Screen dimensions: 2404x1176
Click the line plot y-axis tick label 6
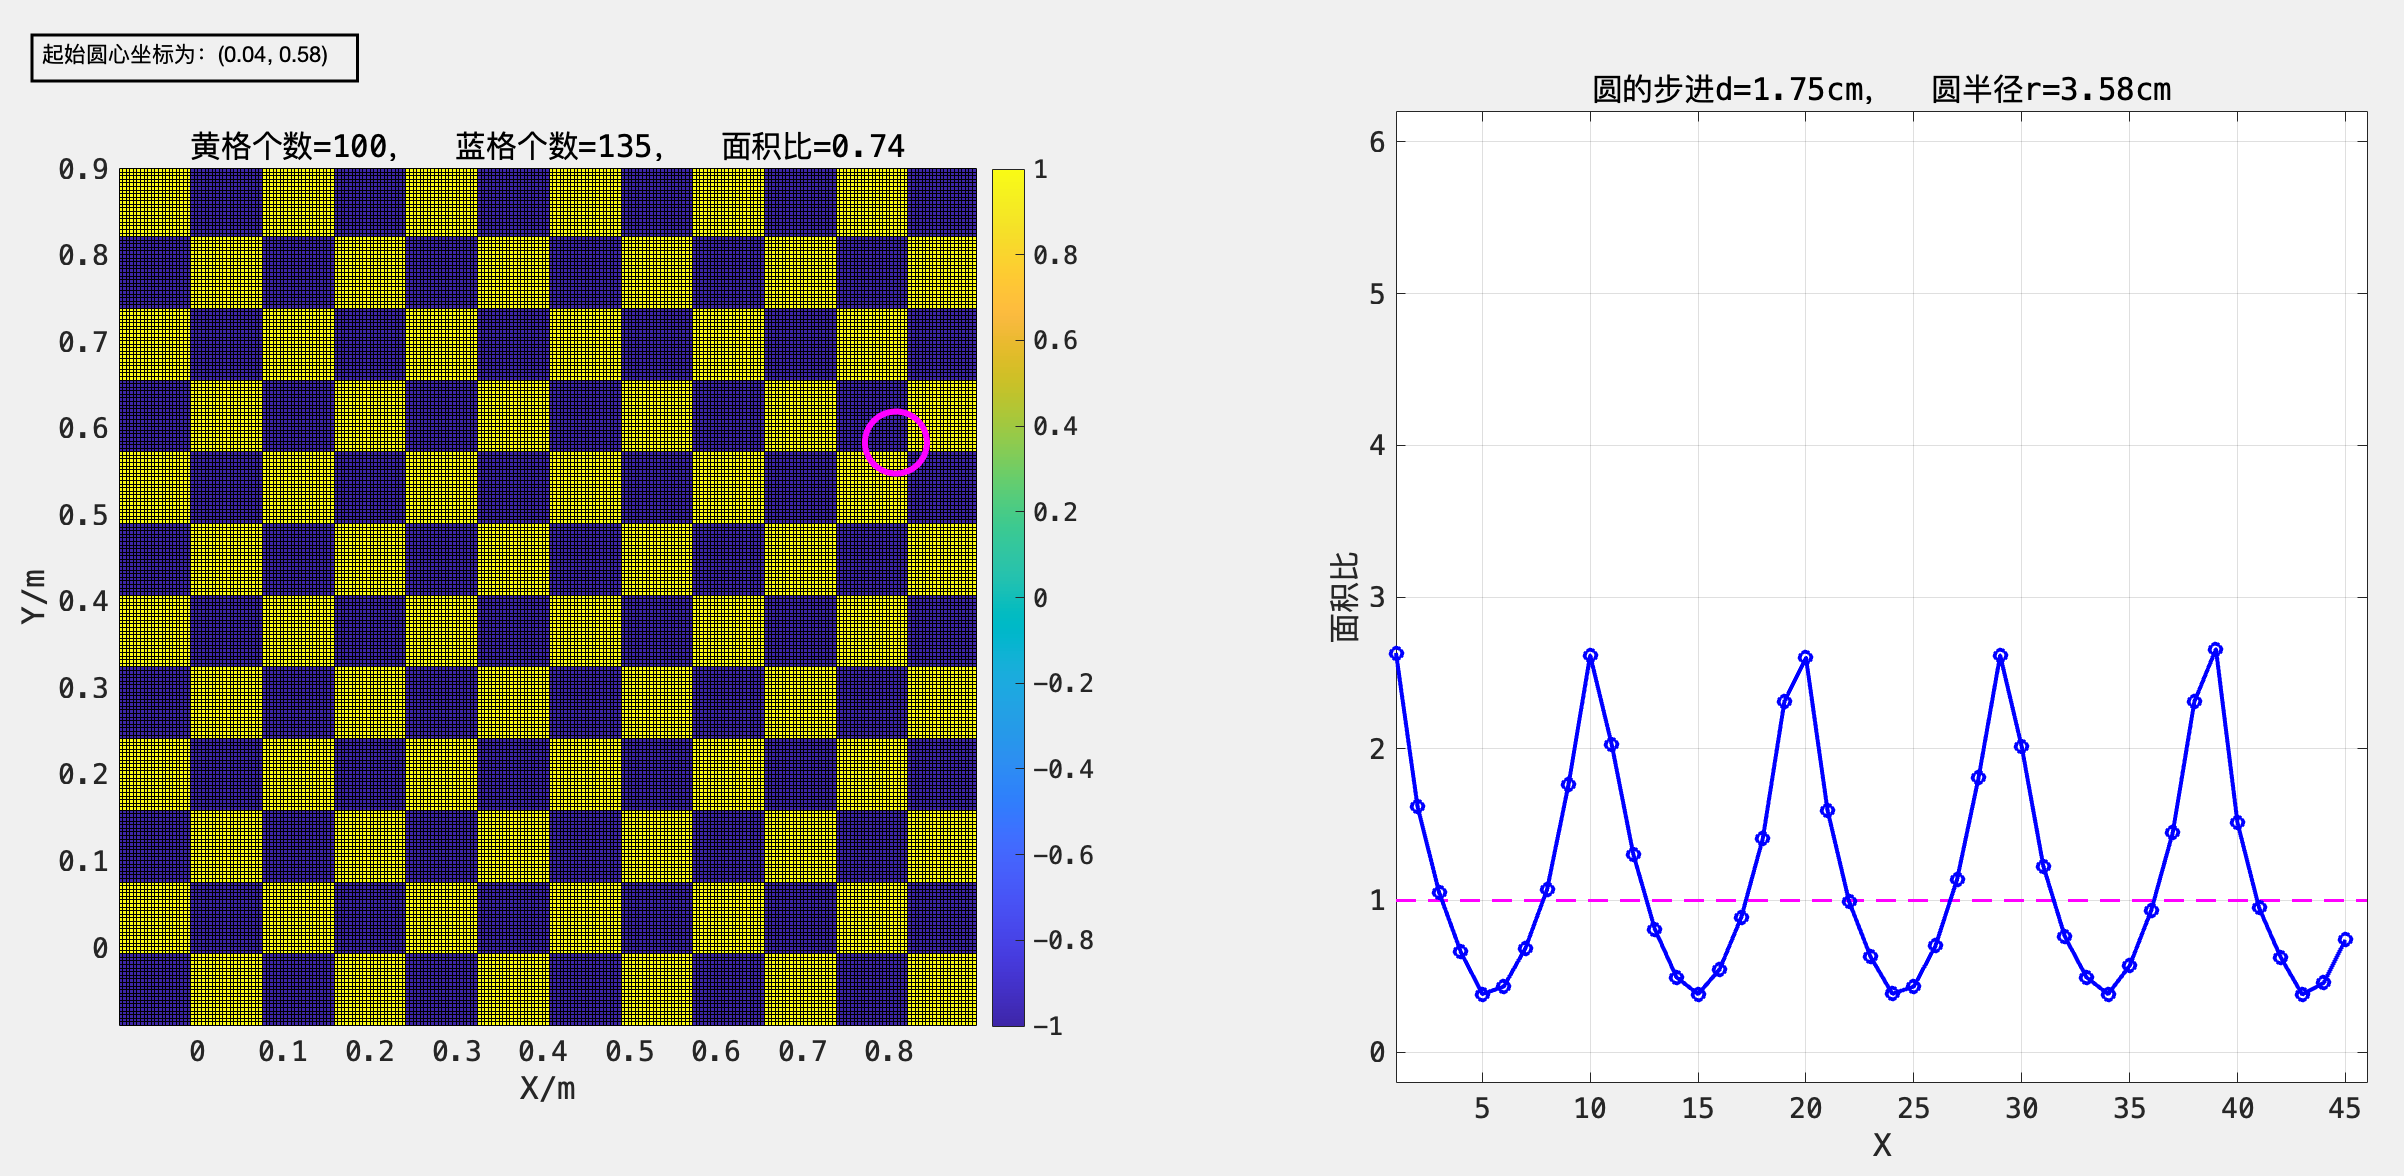(x=1377, y=142)
